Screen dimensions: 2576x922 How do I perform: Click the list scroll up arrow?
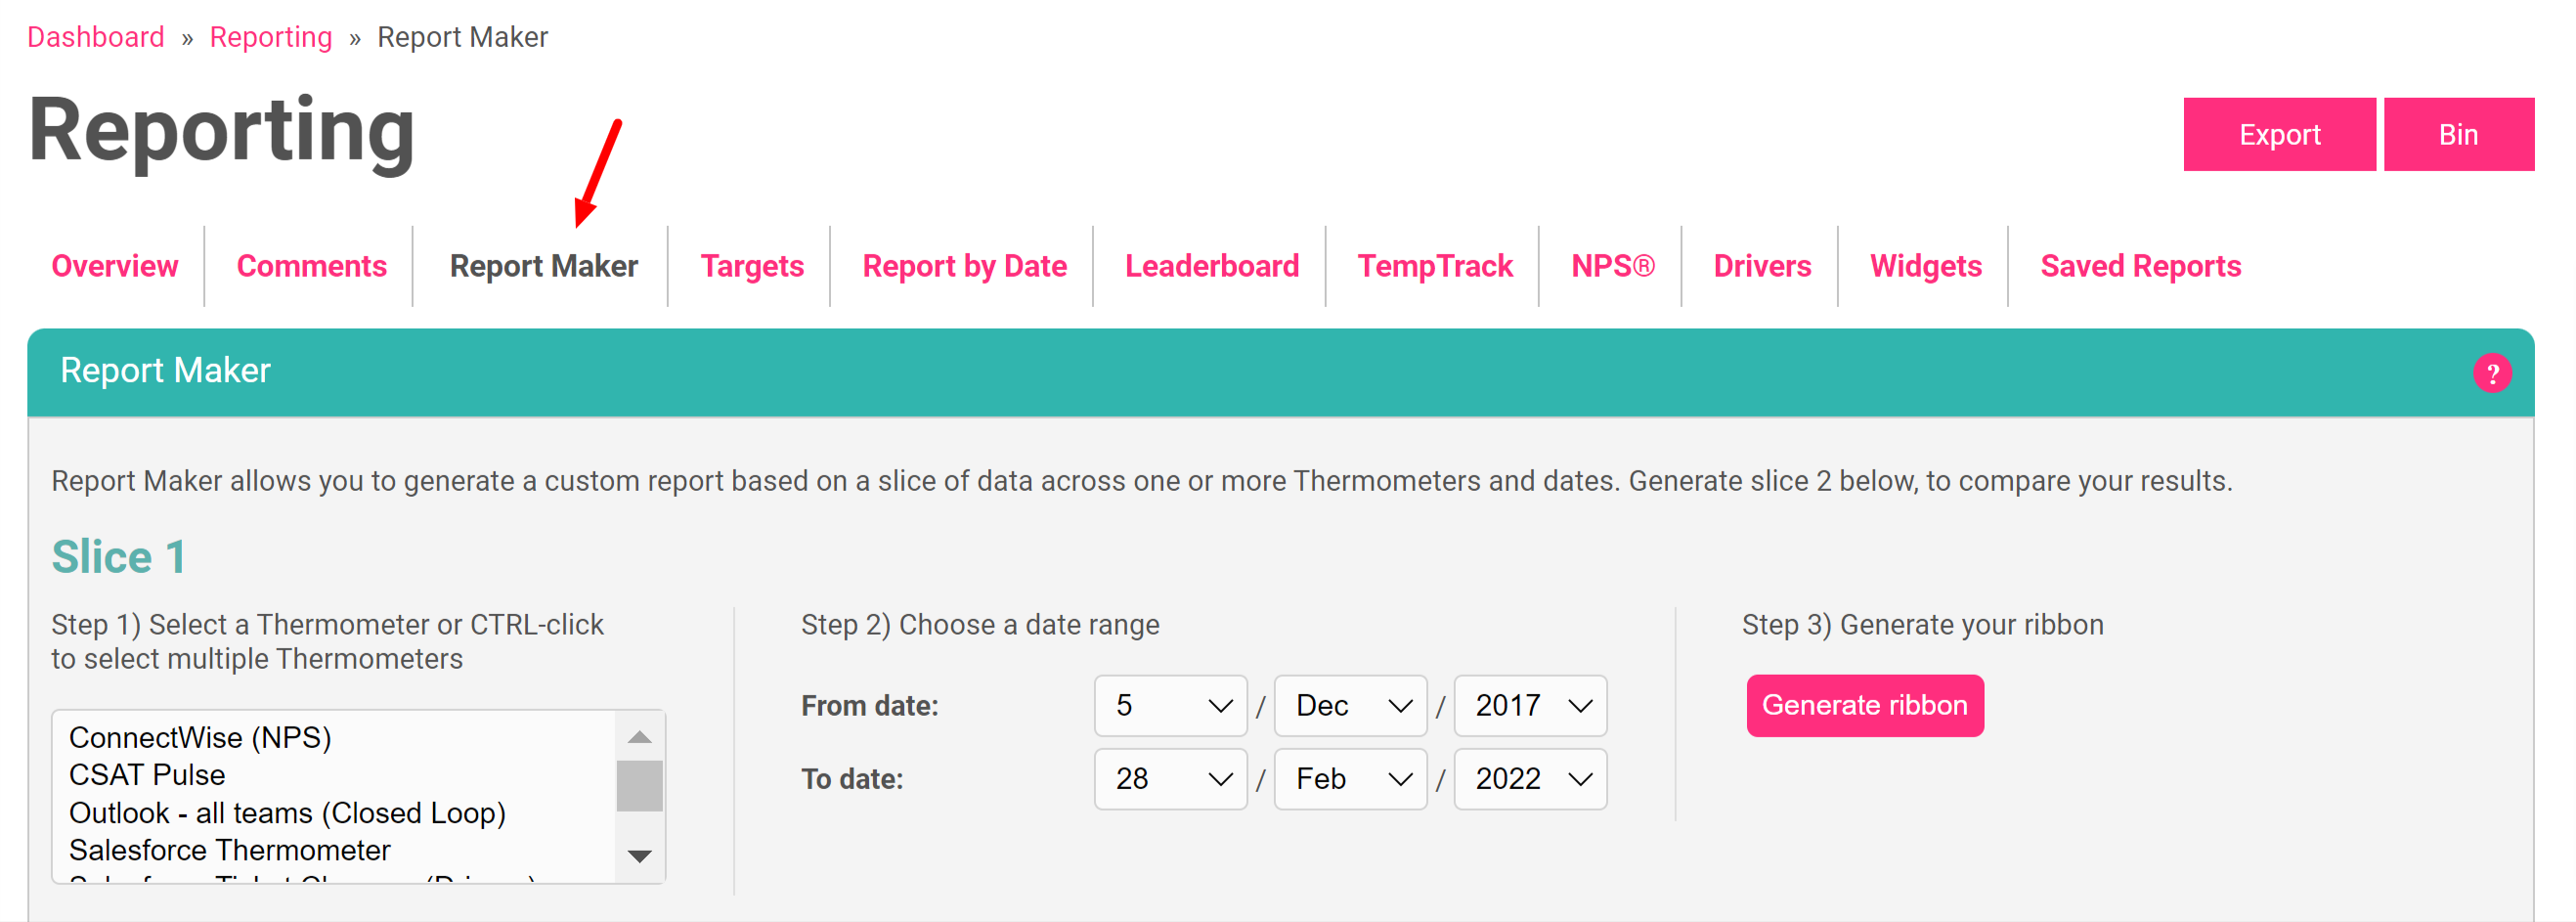[x=639, y=737]
